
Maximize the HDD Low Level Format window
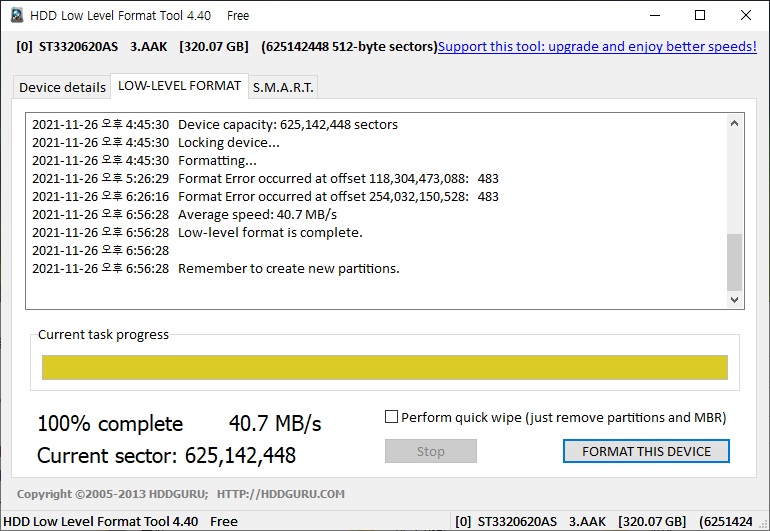[700, 15]
